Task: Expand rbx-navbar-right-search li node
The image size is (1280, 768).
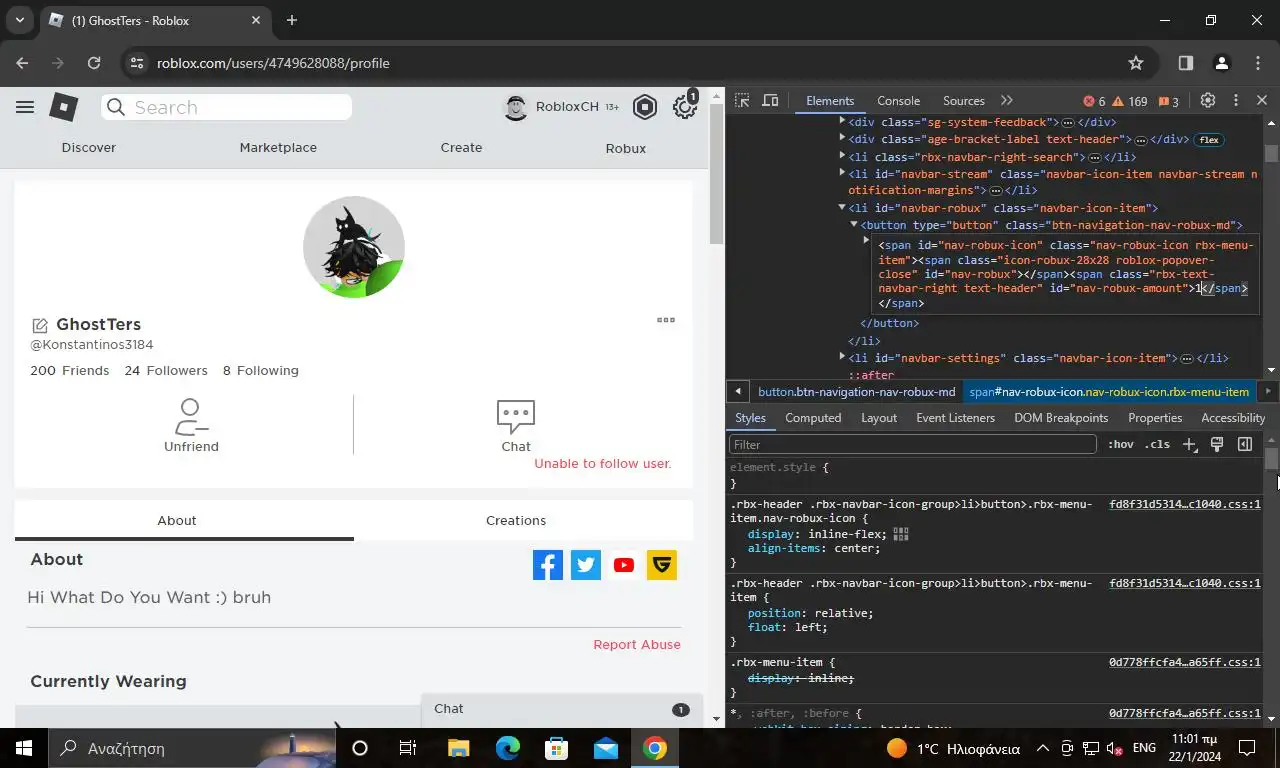Action: coord(842,156)
